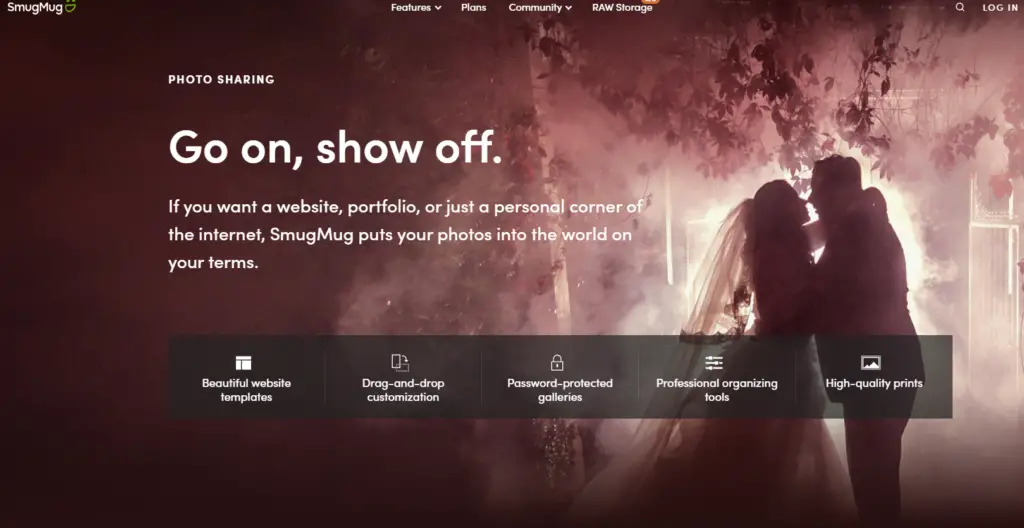Select the Beautiful website templates text
The image size is (1024, 528).
tap(246, 390)
